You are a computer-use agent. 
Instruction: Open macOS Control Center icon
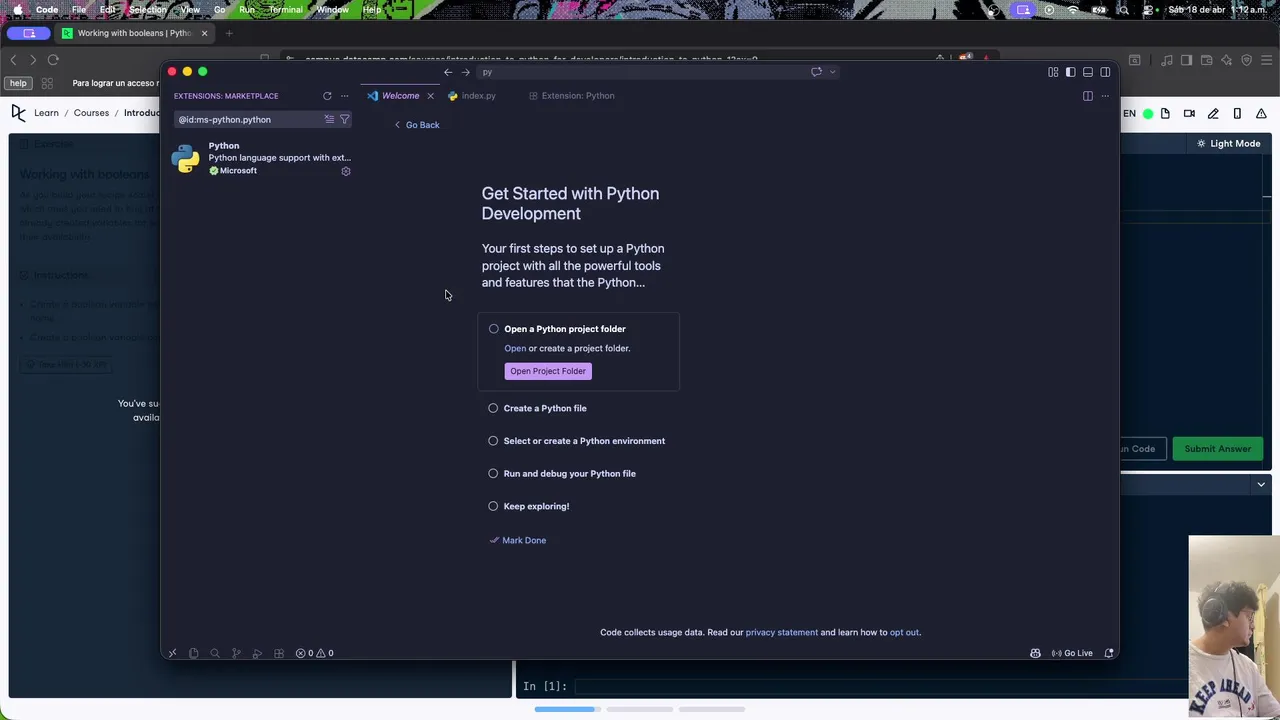point(1149,9)
